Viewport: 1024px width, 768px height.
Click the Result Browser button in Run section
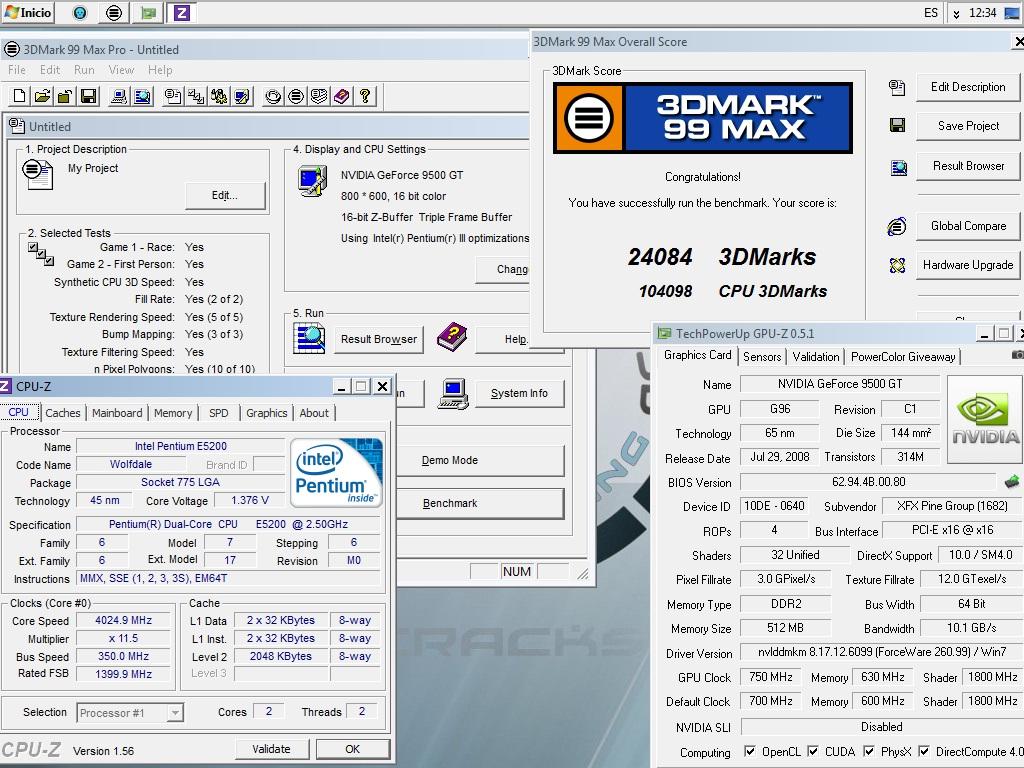click(x=379, y=339)
